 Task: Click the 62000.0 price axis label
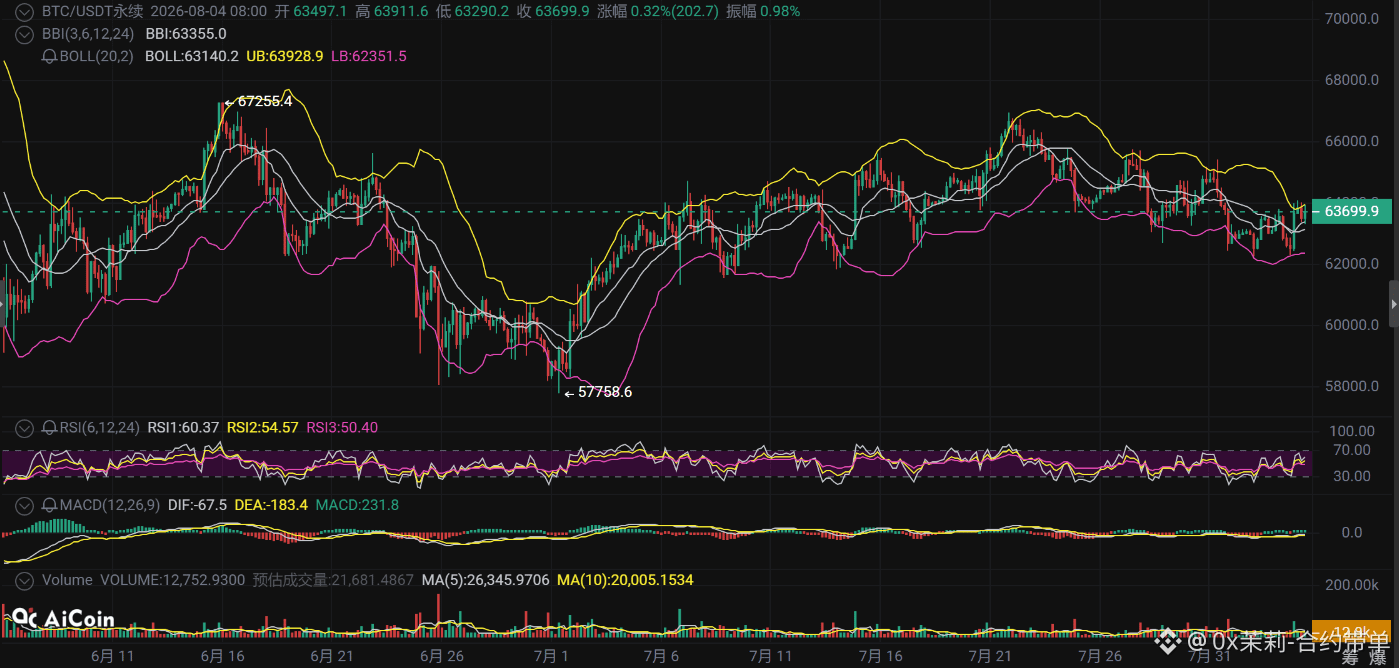(x=1351, y=264)
